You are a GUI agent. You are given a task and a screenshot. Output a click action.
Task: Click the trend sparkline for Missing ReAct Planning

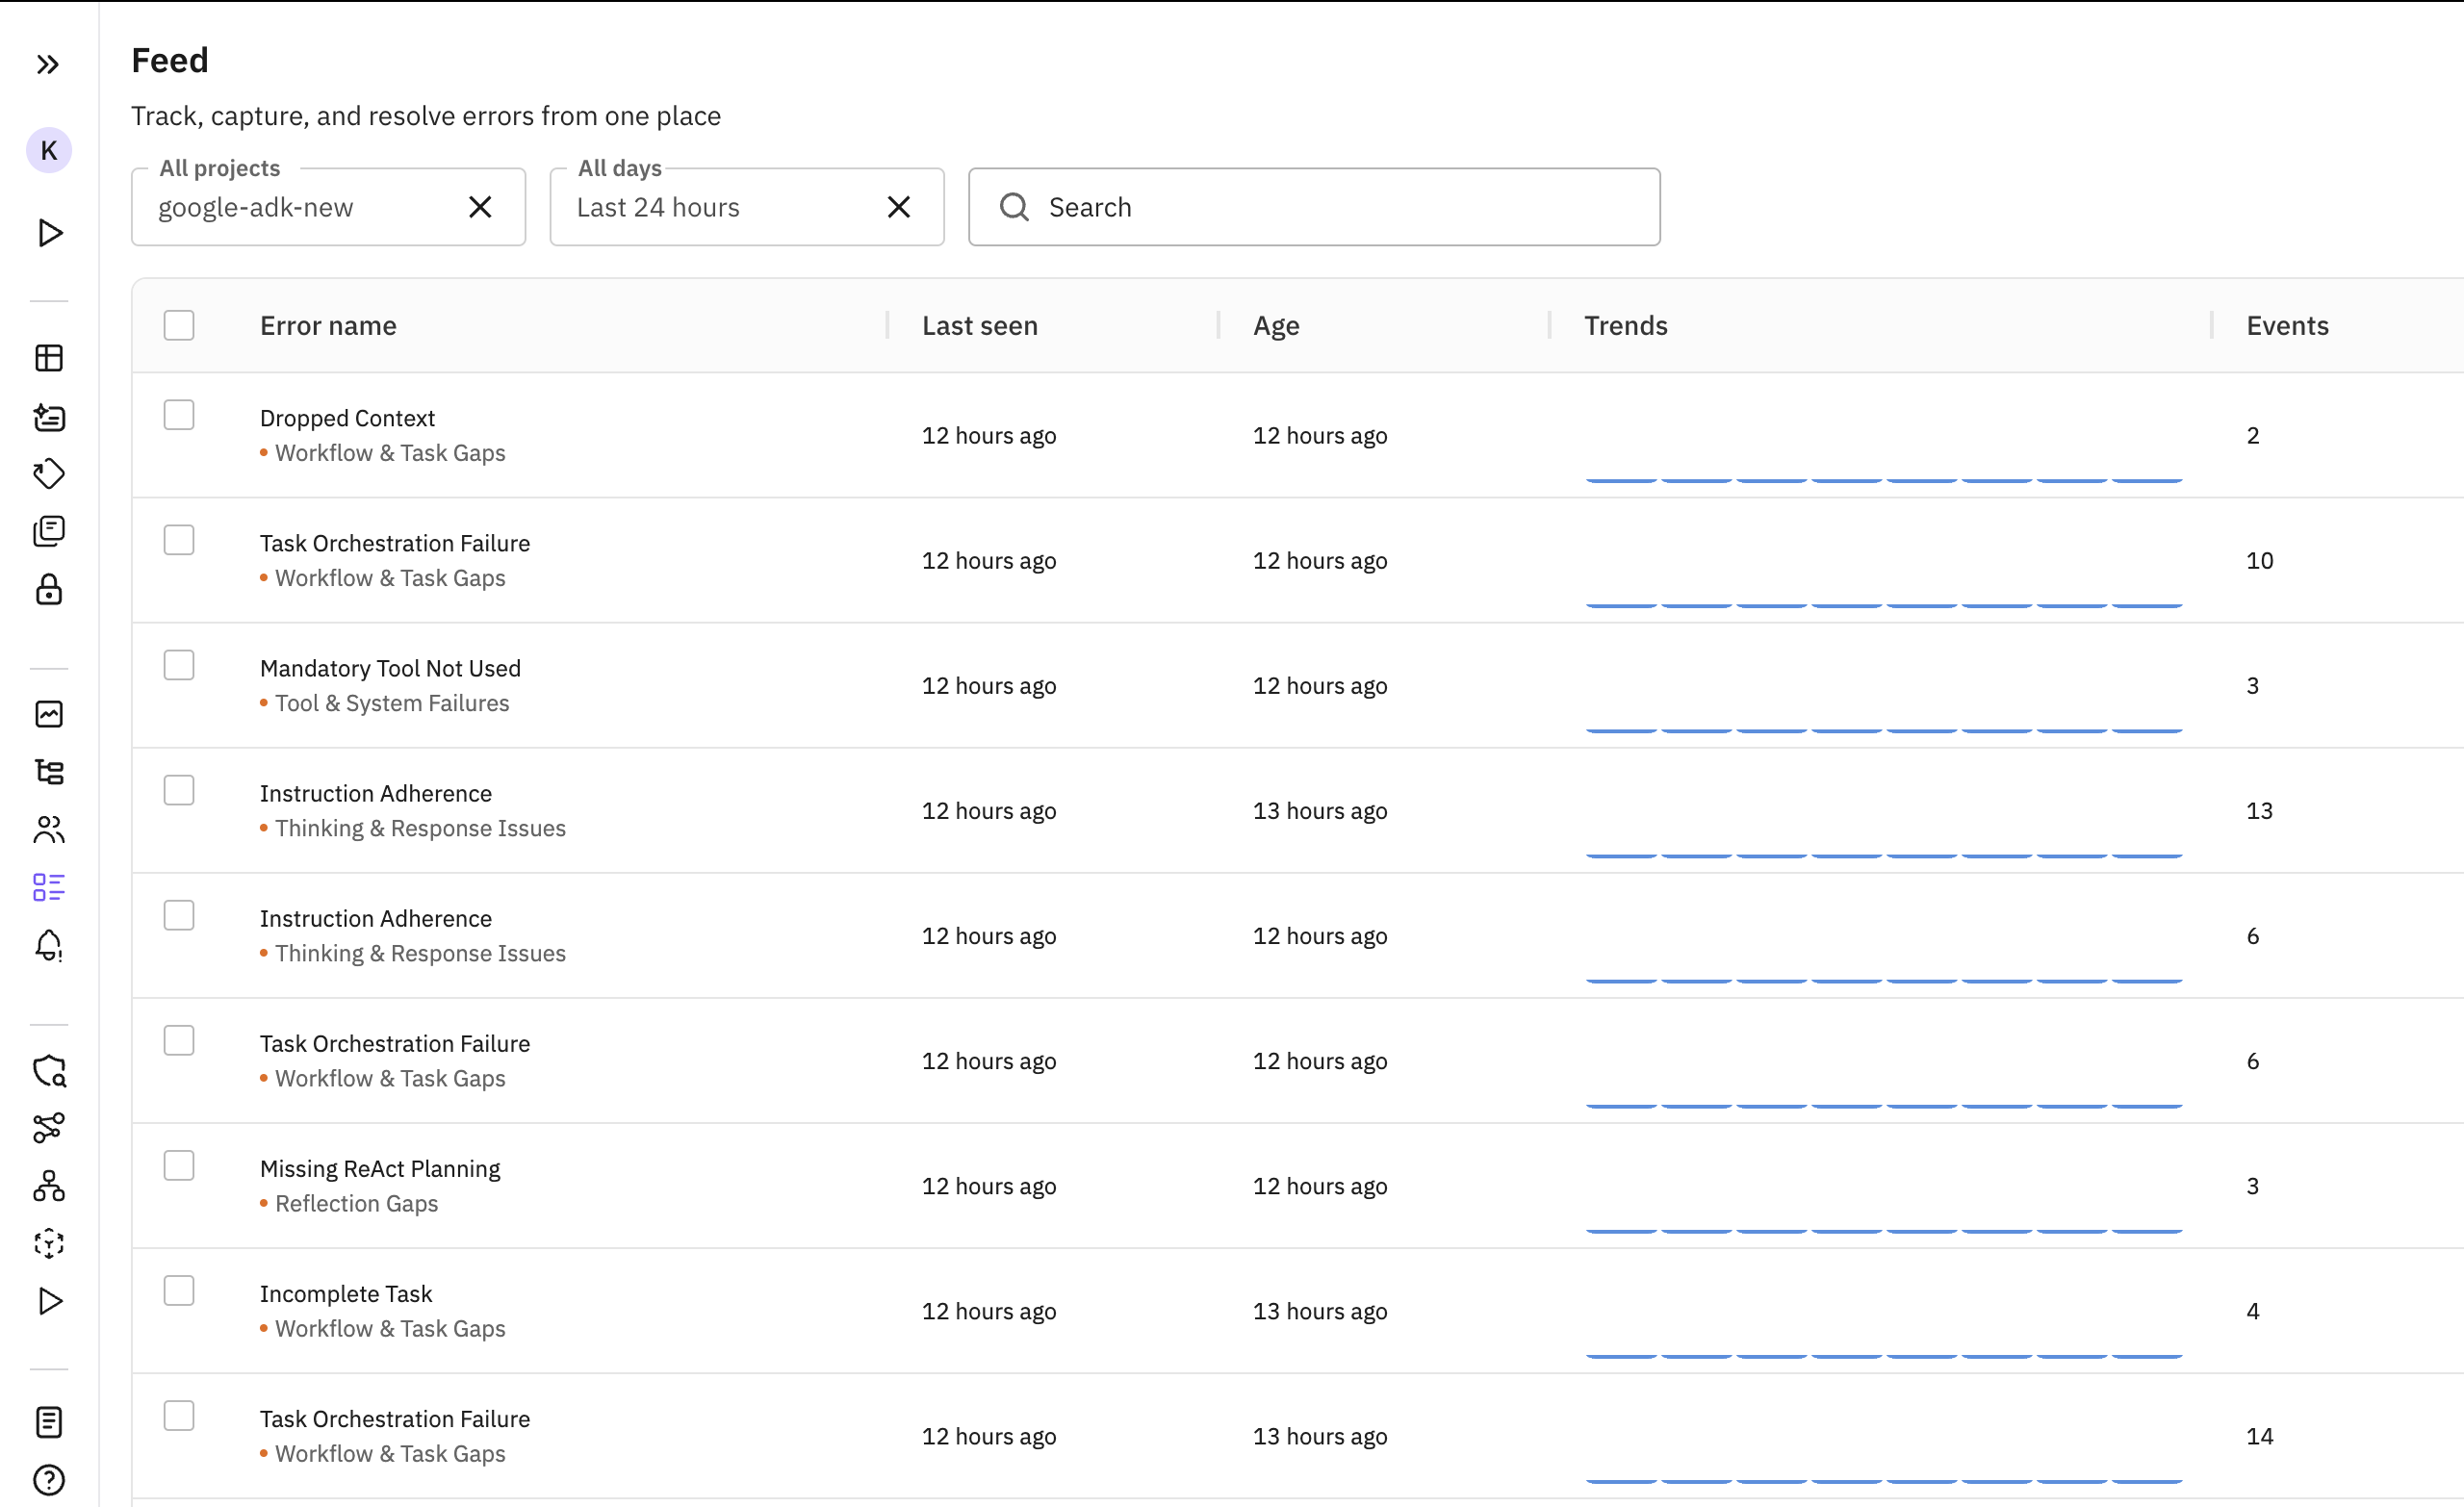pyautogui.click(x=1884, y=1231)
